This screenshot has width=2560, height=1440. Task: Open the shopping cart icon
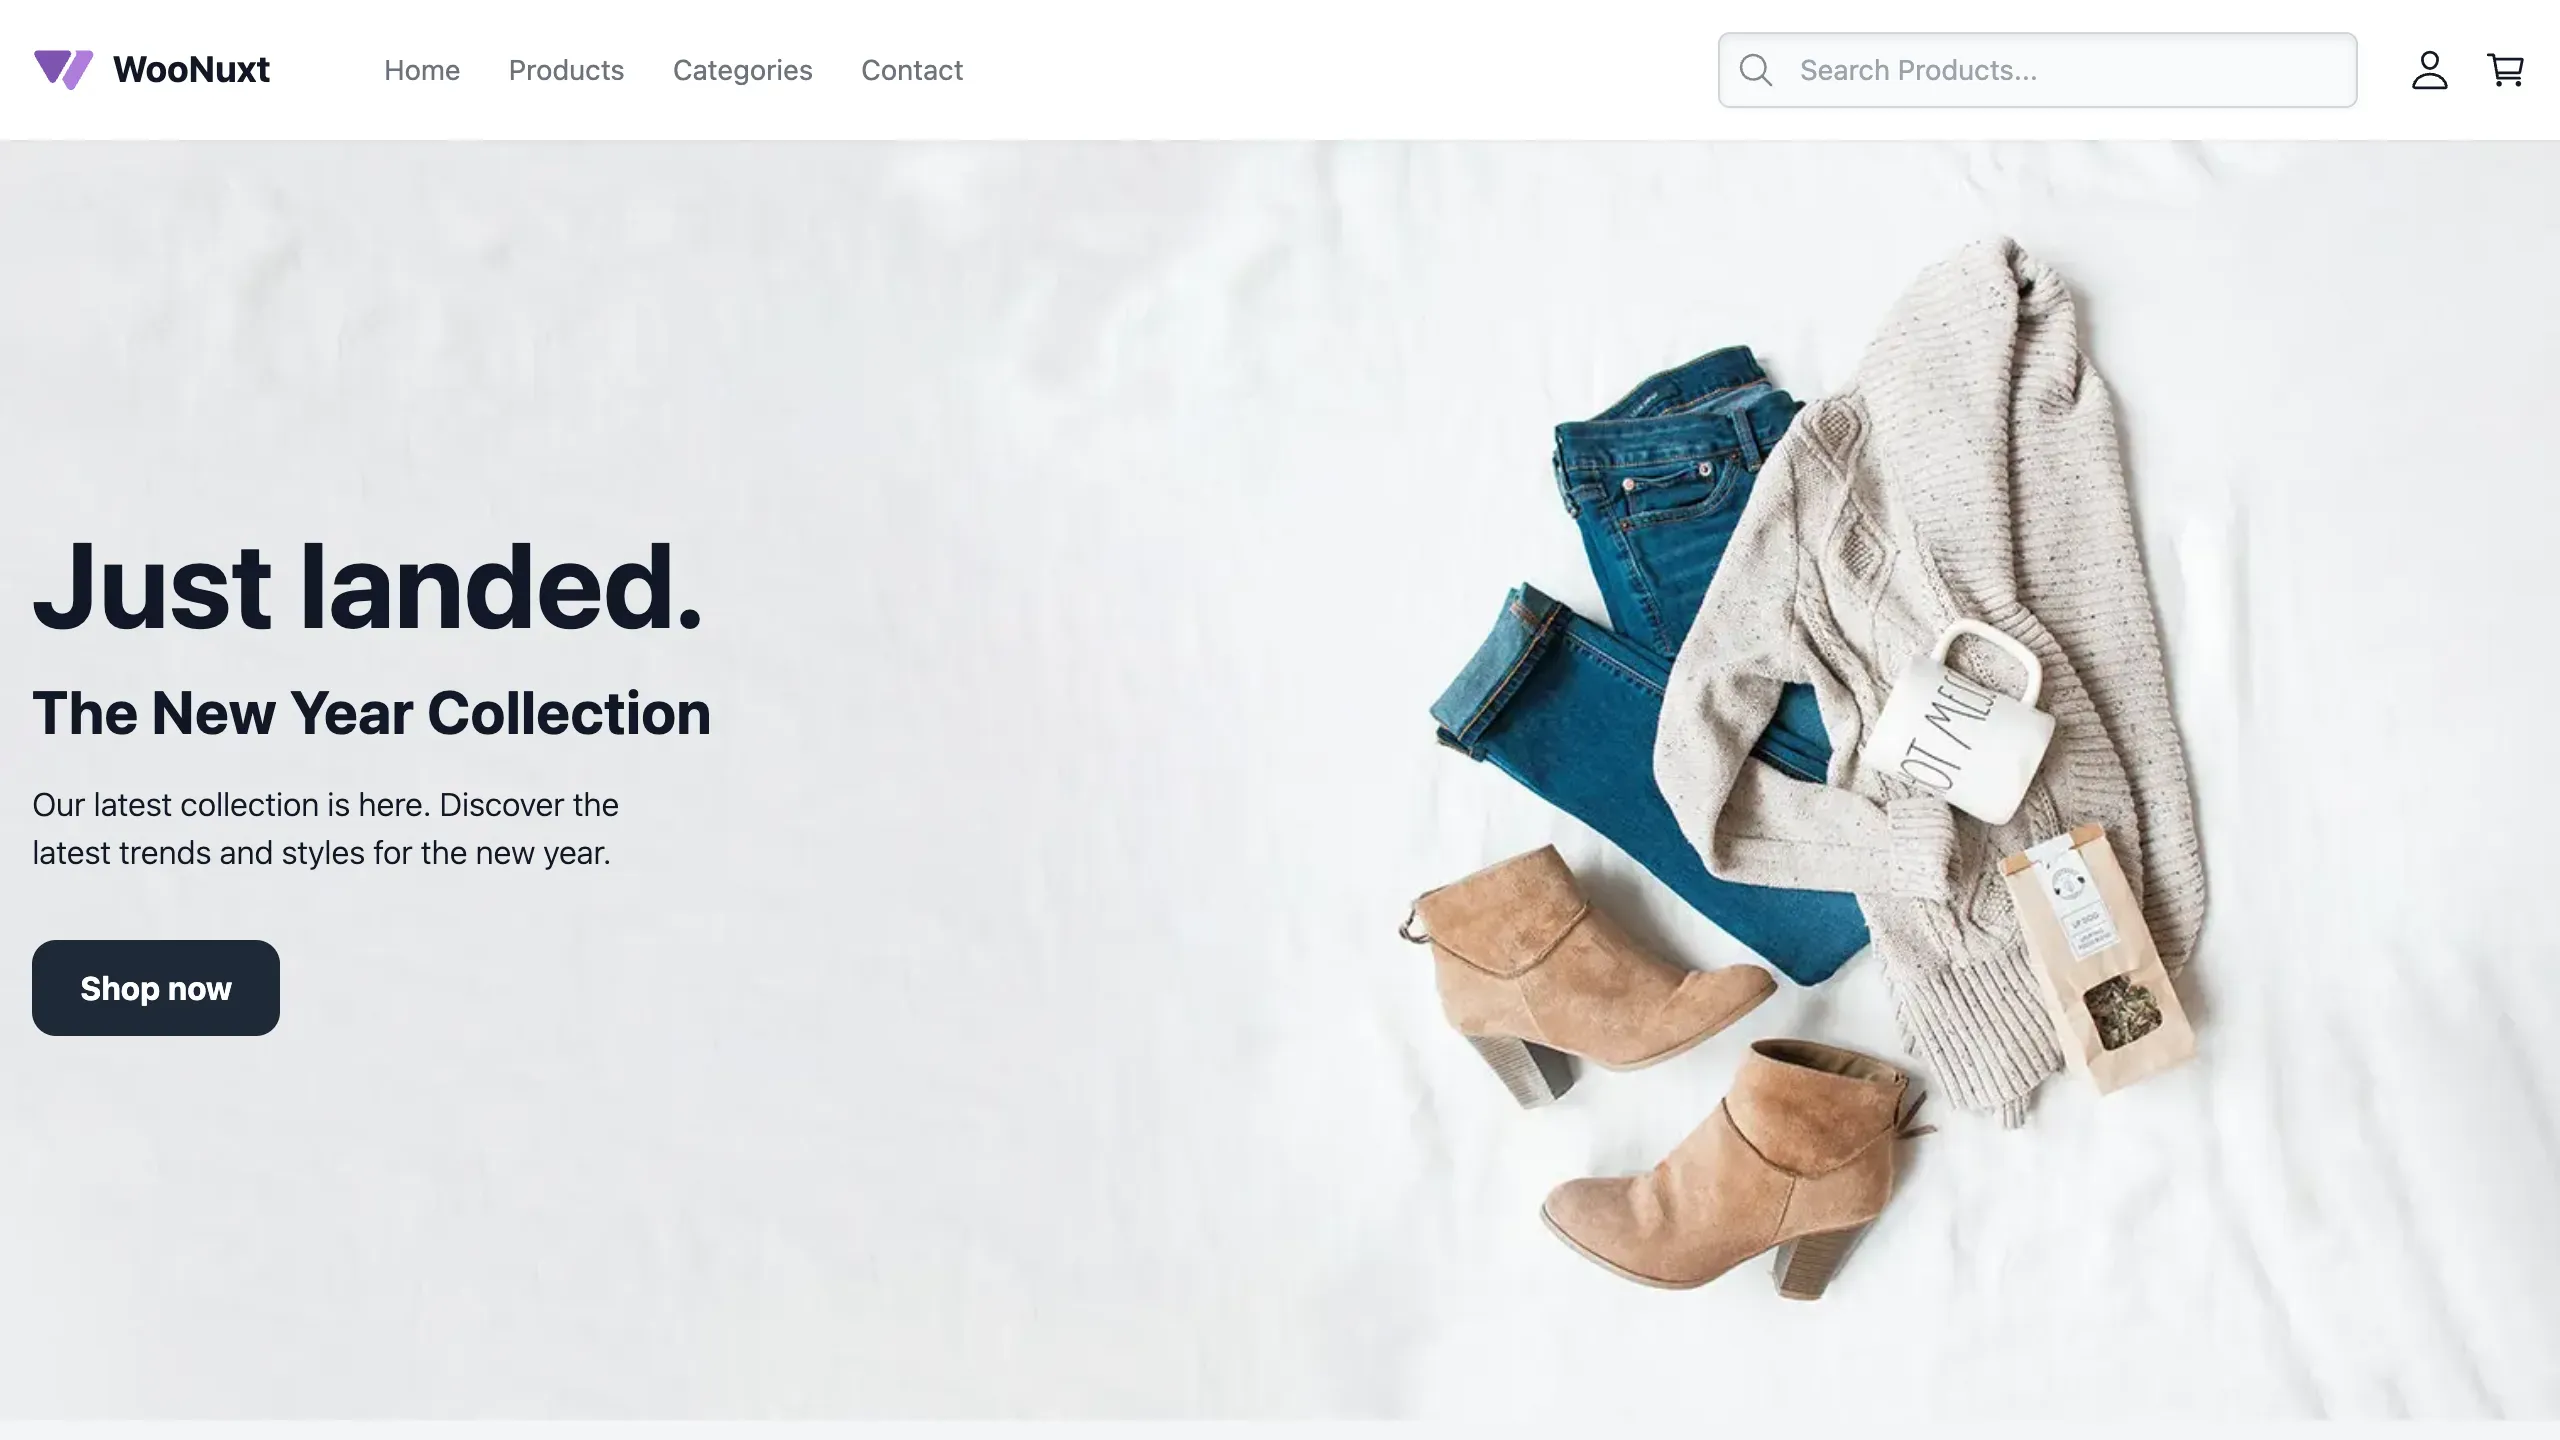click(x=2505, y=70)
